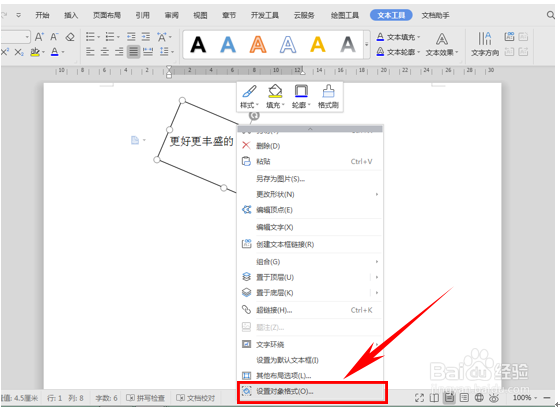Align text left

pos(90,52)
